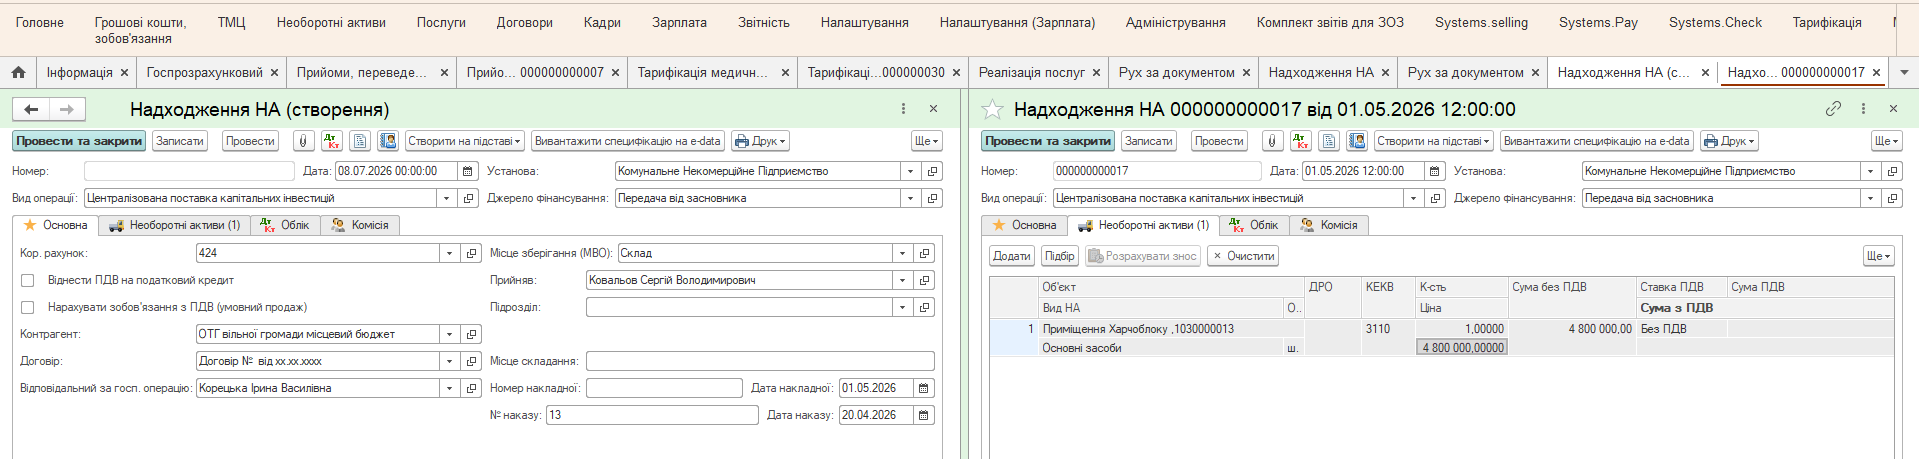The width and height of the screenshot is (1919, 459).
Task: Expand Установа dropdown in left form
Action: (x=910, y=171)
